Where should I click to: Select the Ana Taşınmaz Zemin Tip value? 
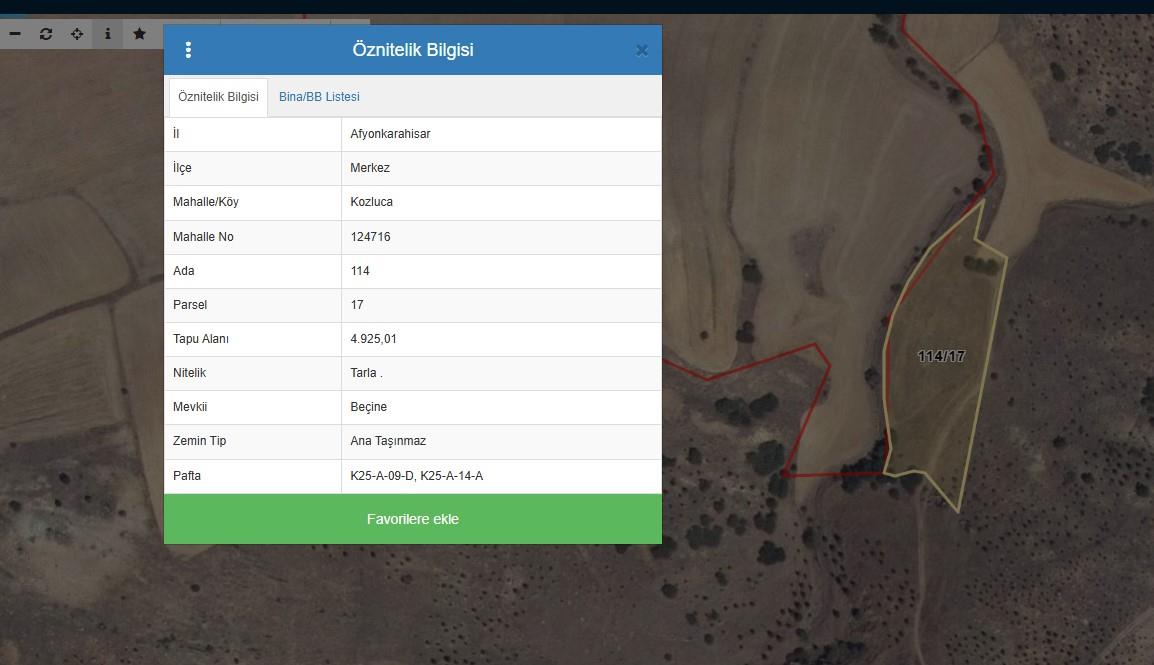[x=388, y=441]
